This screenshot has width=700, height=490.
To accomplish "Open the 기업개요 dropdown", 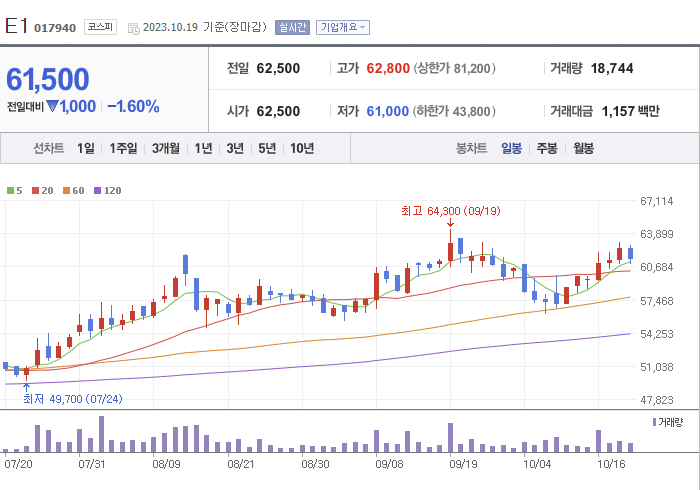I will pyautogui.click(x=343, y=27).
